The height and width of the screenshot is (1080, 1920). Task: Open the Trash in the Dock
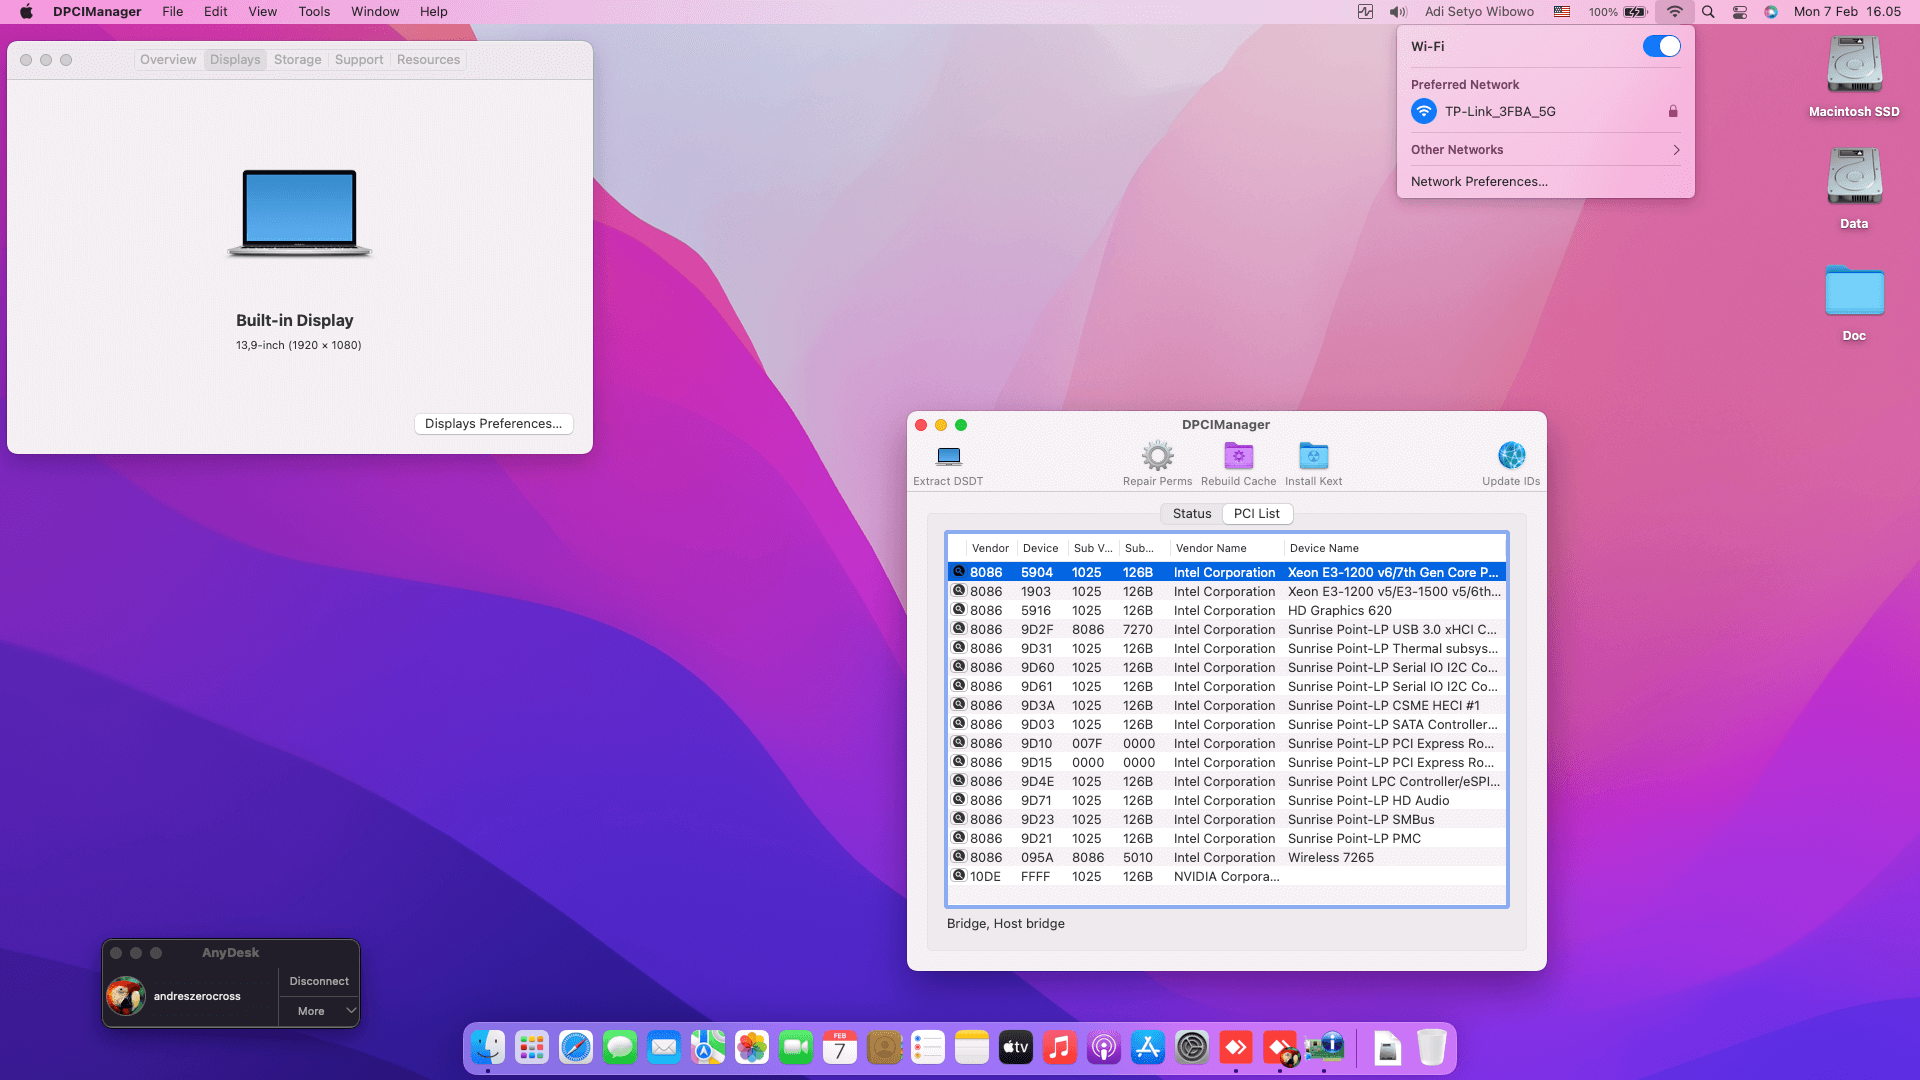pyautogui.click(x=1432, y=1047)
